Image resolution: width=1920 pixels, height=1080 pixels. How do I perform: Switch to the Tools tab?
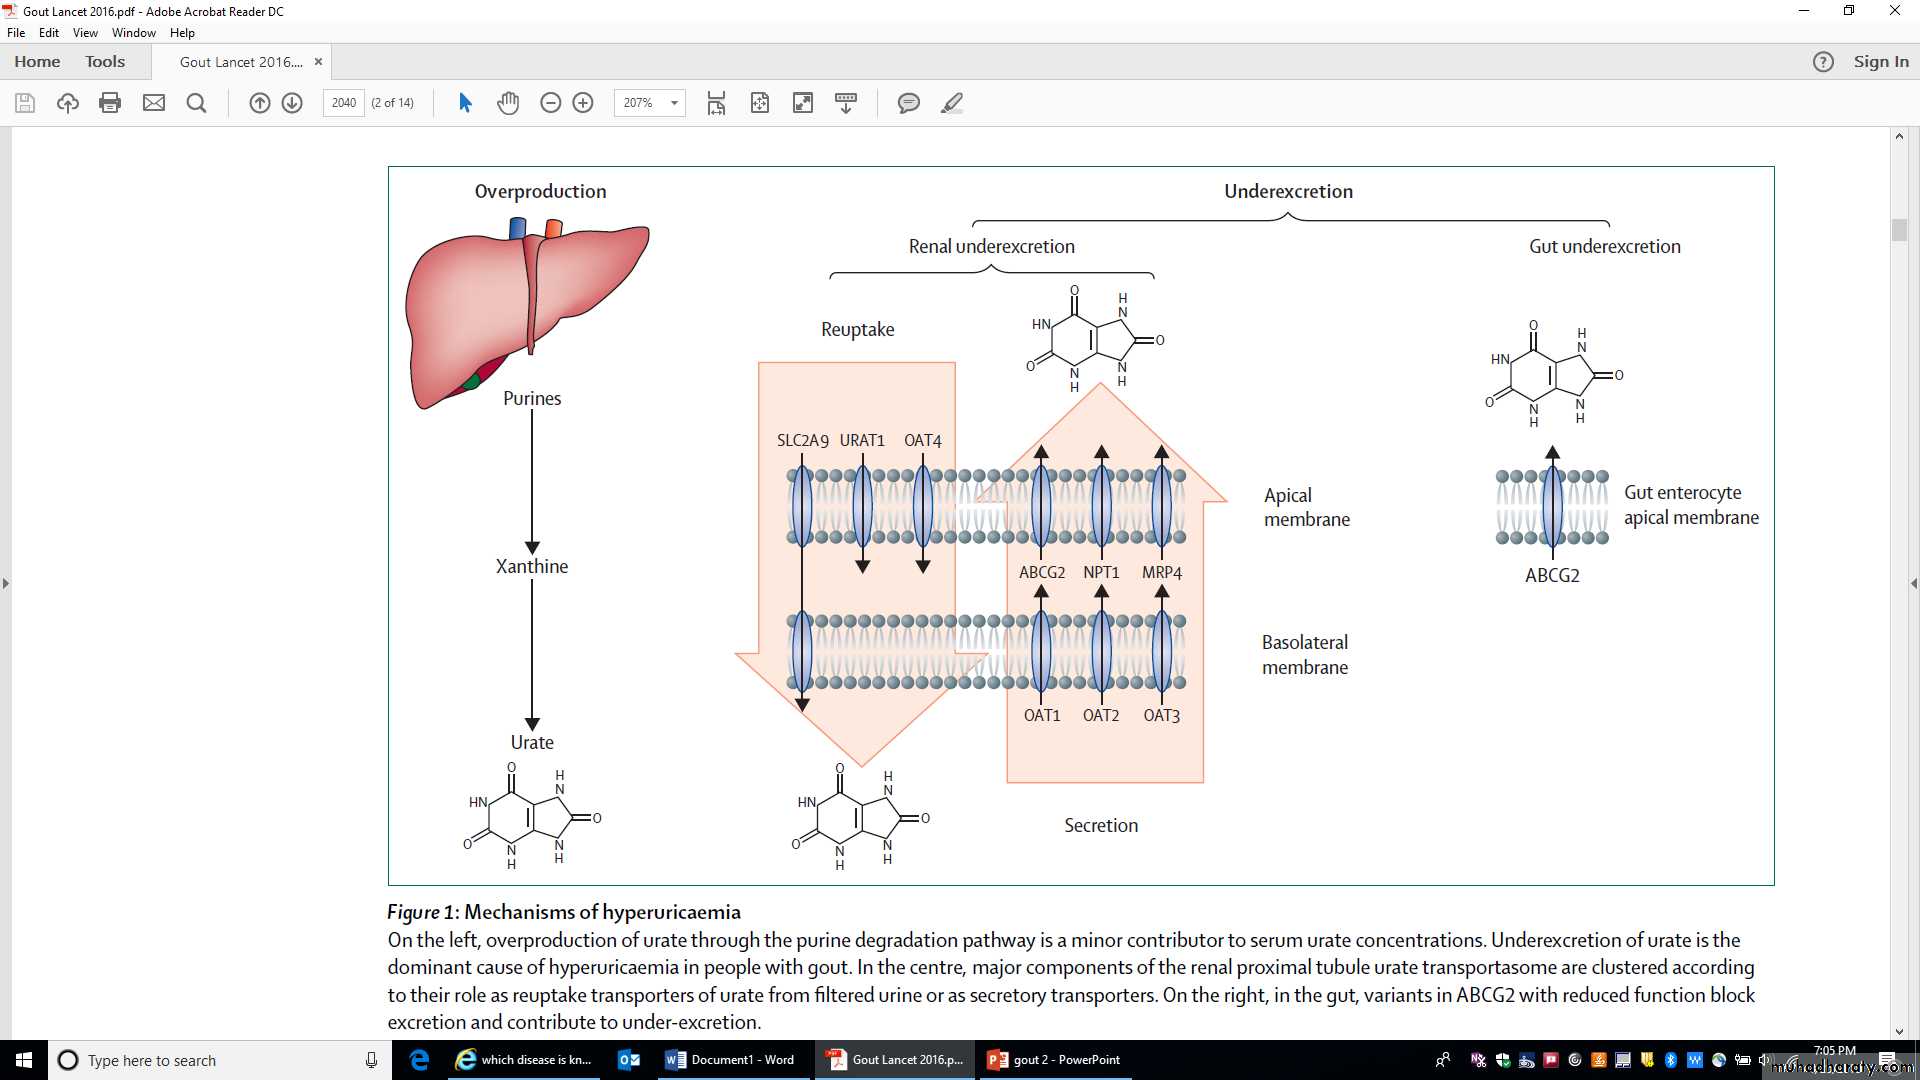tap(105, 62)
